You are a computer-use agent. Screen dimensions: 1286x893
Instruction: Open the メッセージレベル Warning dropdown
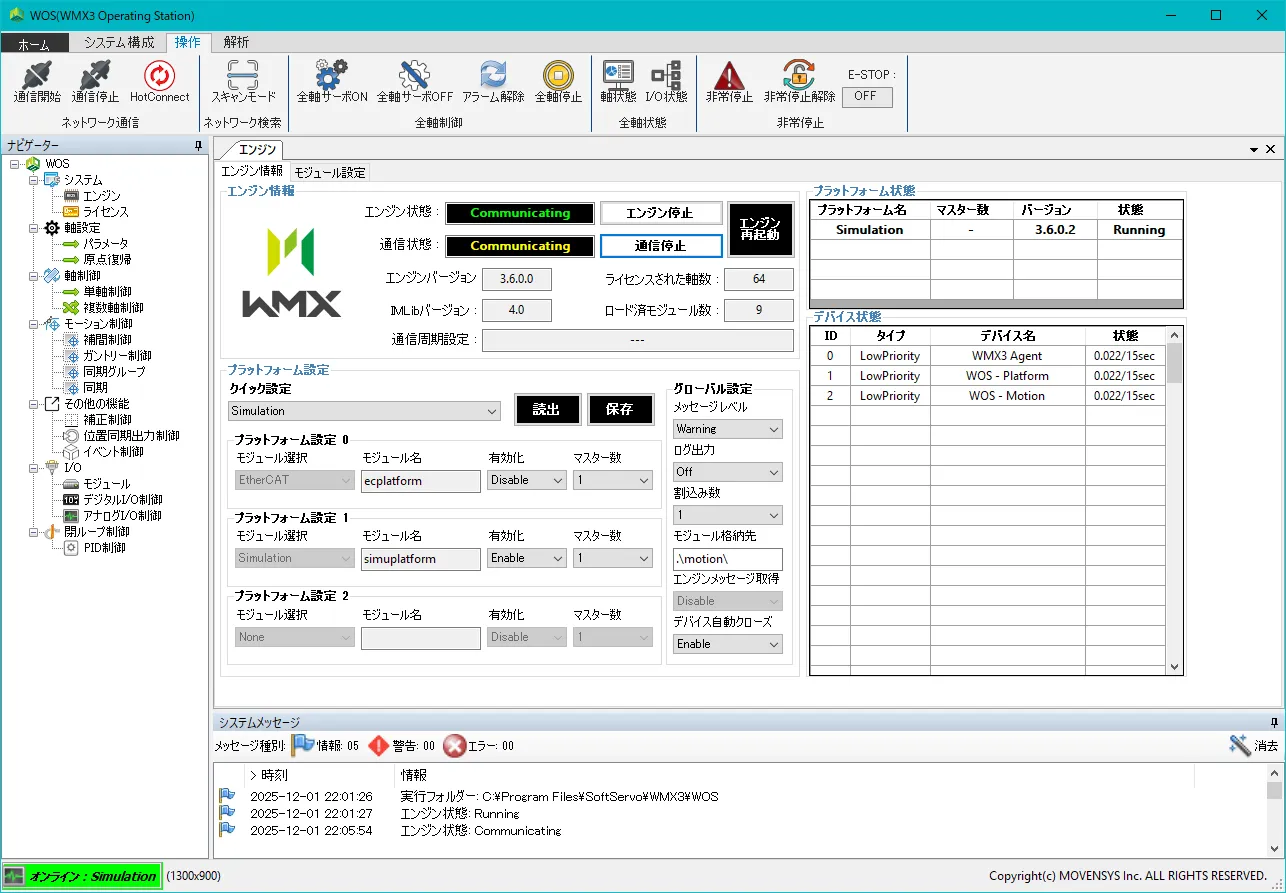pyautogui.click(x=727, y=429)
